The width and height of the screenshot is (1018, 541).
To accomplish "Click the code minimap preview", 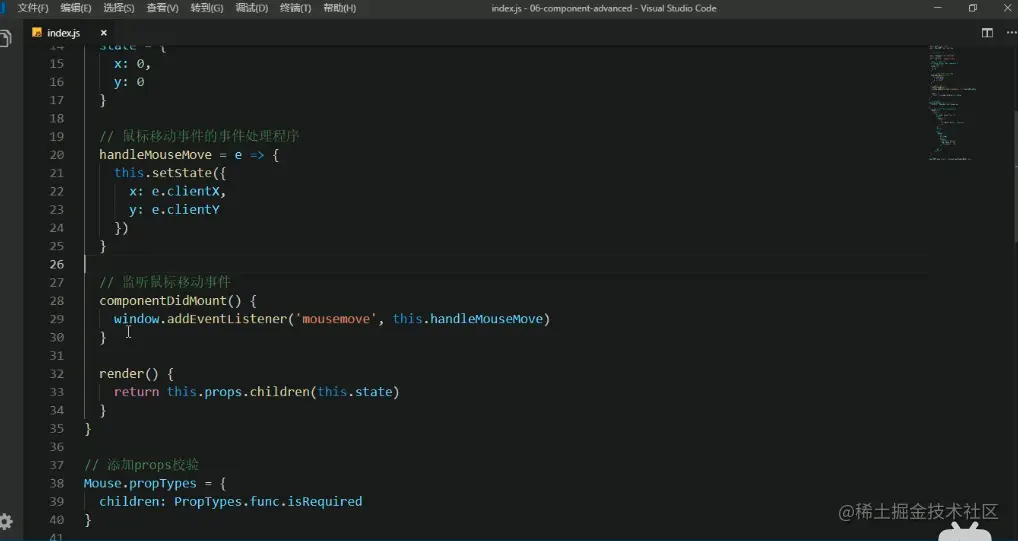I will pos(952,103).
